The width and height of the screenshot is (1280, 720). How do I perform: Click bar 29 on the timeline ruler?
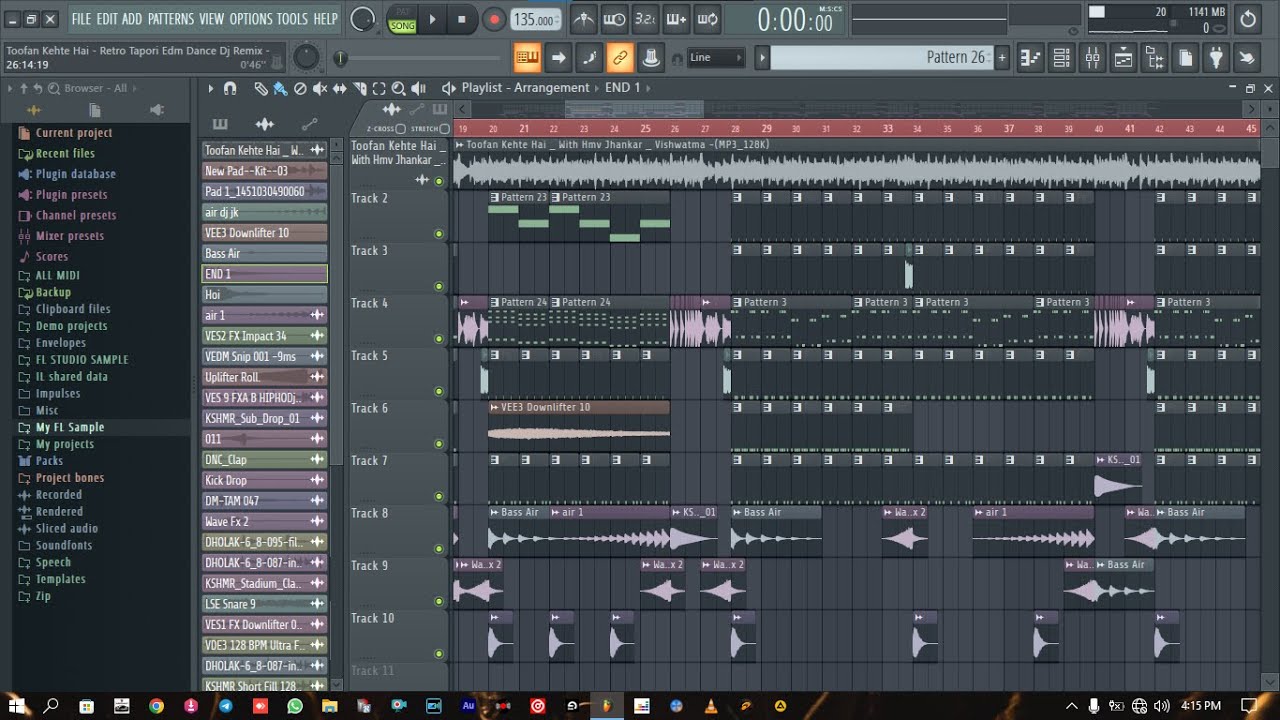[766, 129]
